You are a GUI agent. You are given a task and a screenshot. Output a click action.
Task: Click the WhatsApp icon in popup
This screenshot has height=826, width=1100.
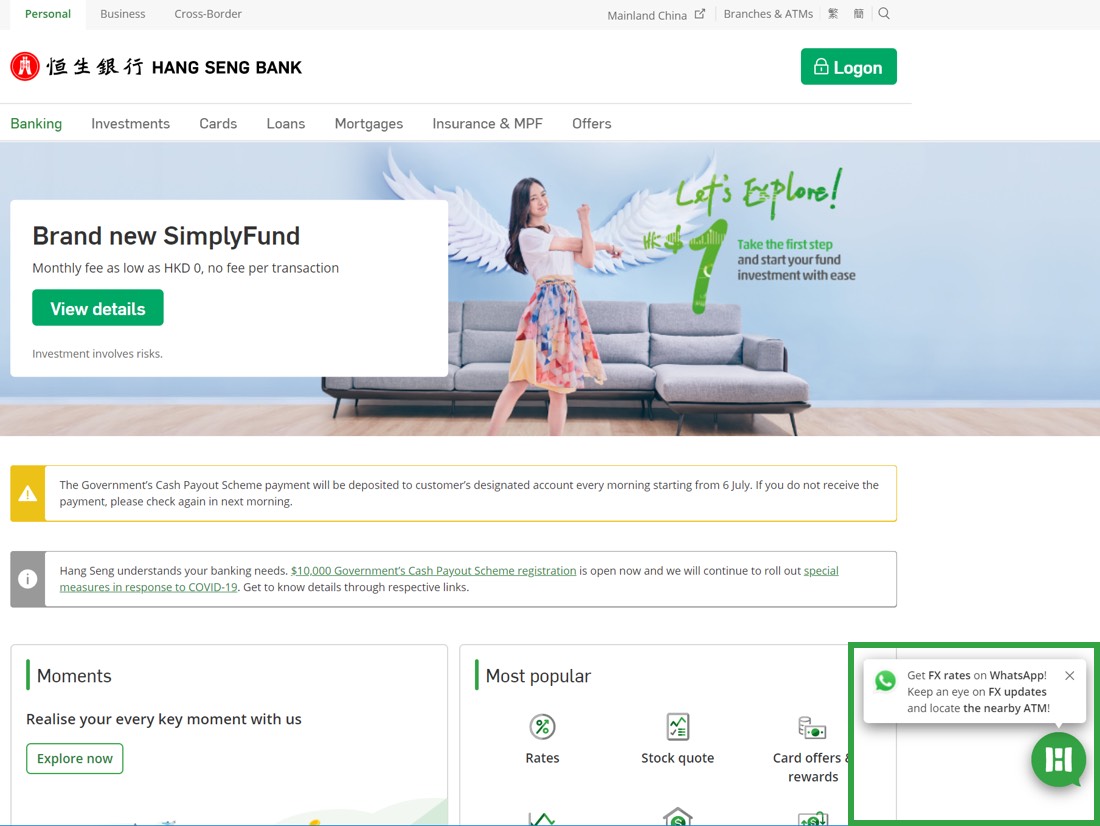click(885, 680)
